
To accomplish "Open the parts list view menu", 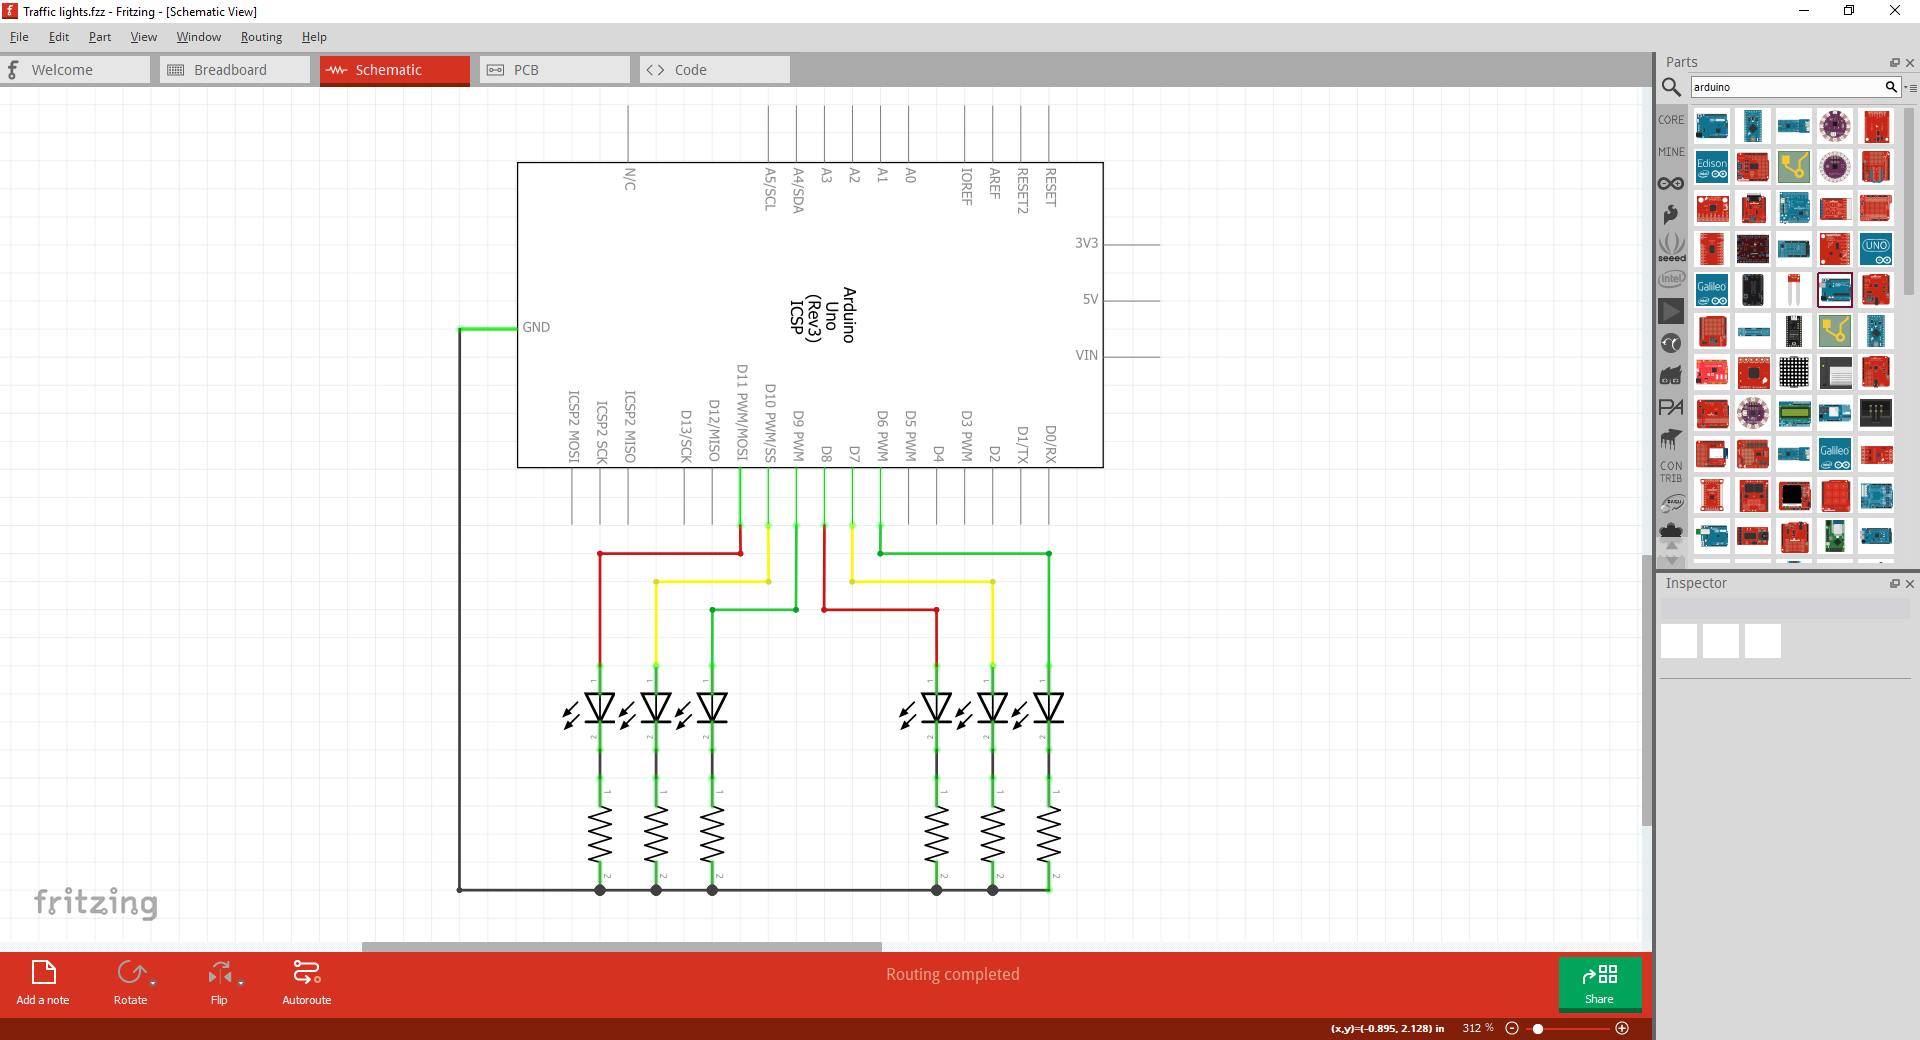I will pos(1911,87).
